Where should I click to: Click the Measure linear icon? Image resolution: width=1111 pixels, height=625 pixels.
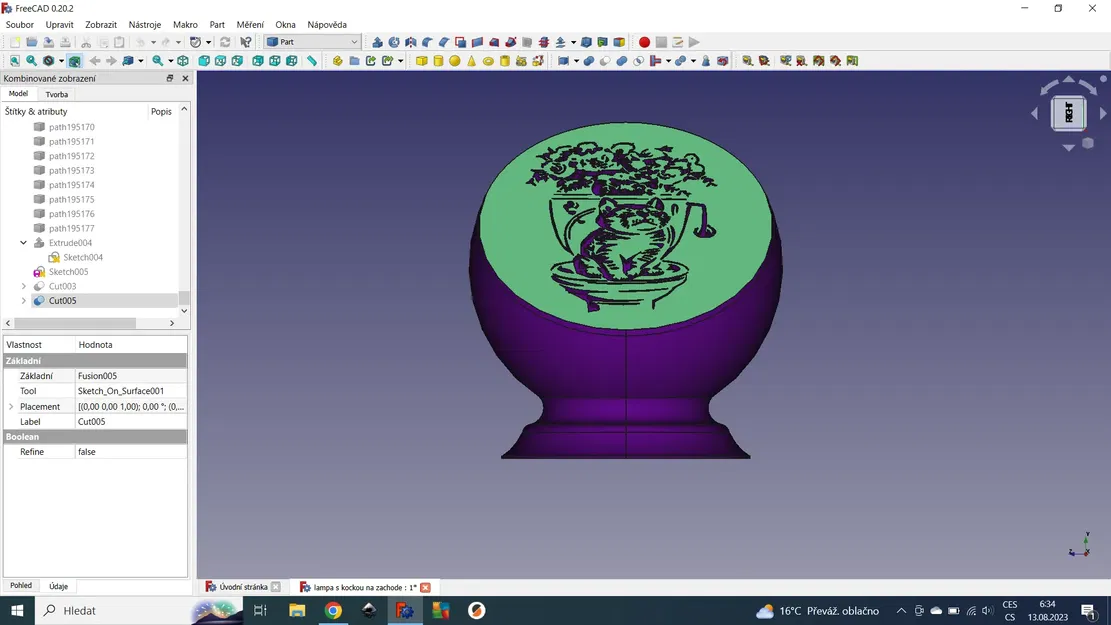748,61
